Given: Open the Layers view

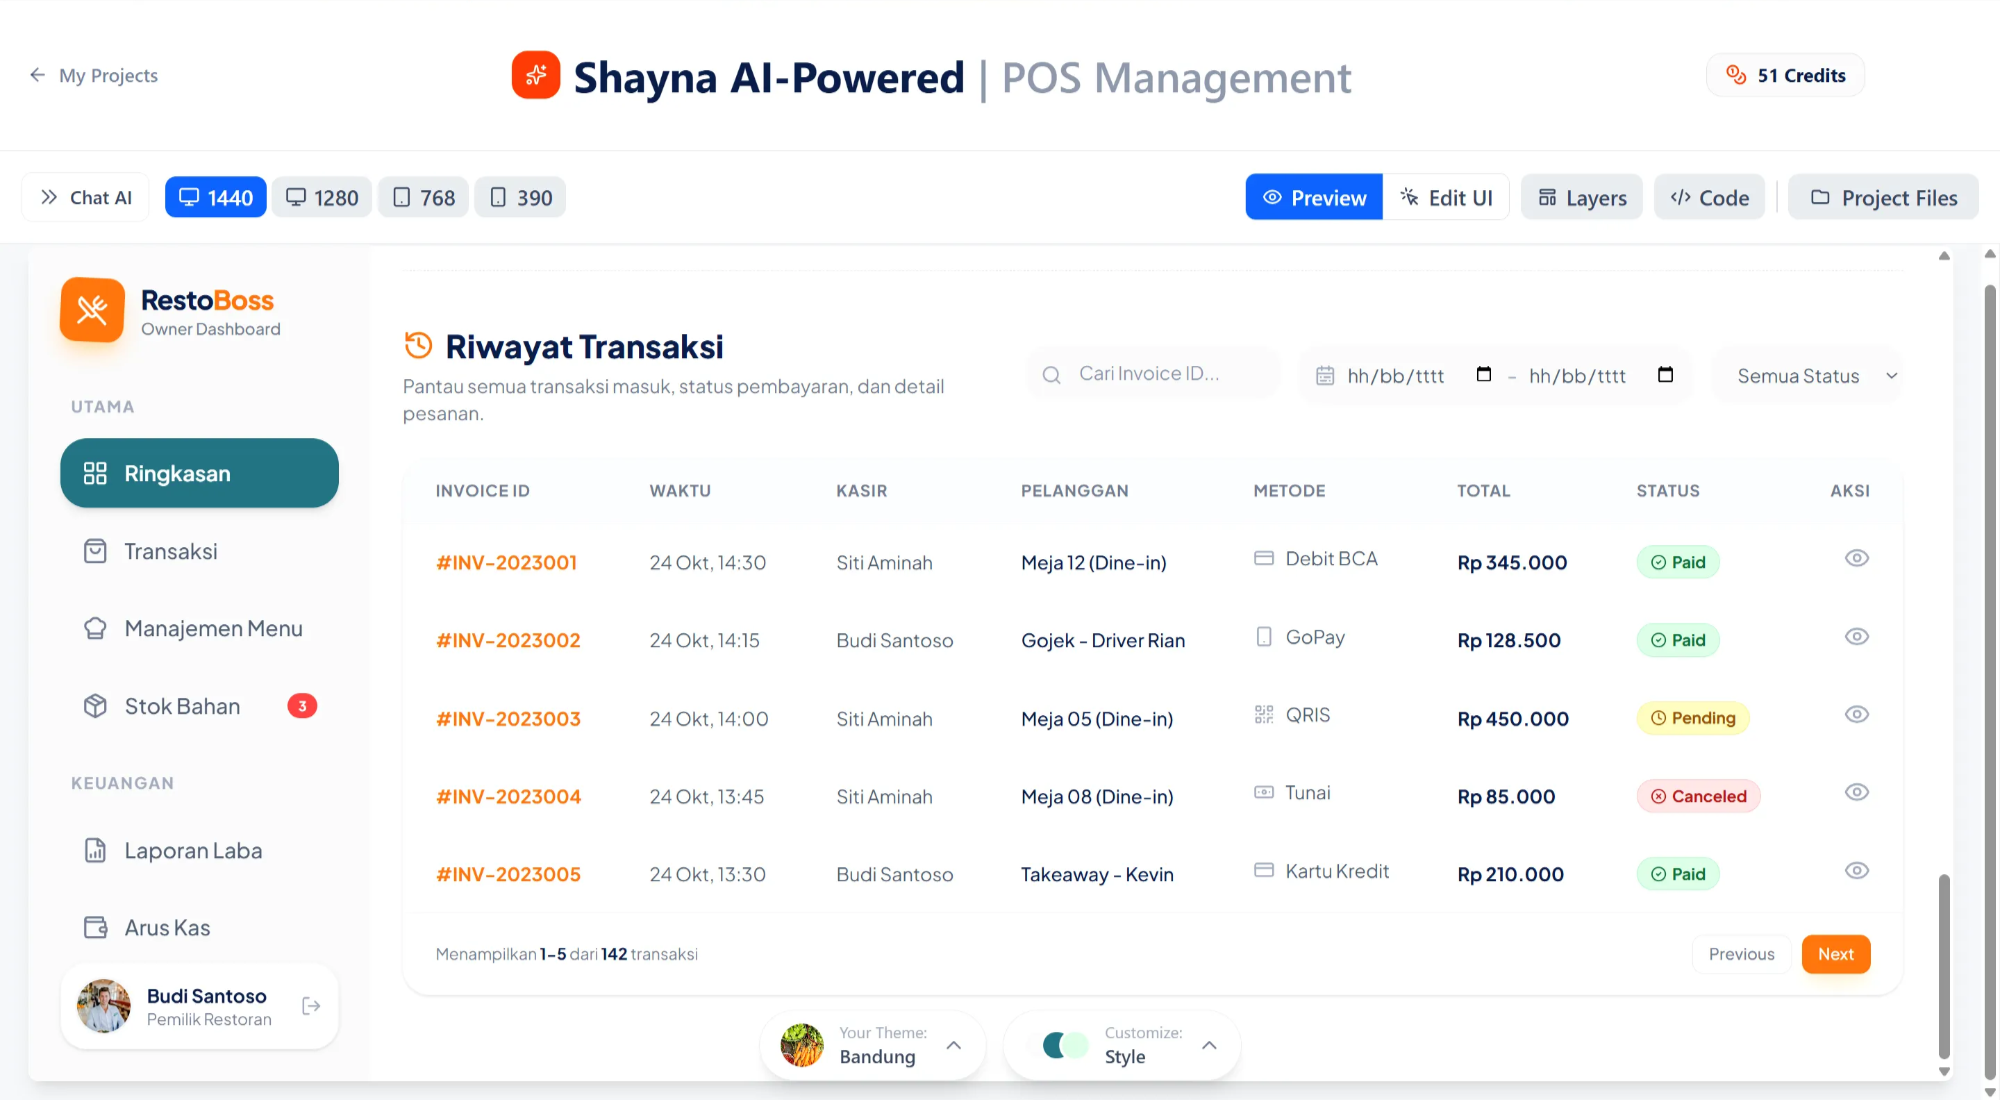Looking at the screenshot, I should [1581, 197].
